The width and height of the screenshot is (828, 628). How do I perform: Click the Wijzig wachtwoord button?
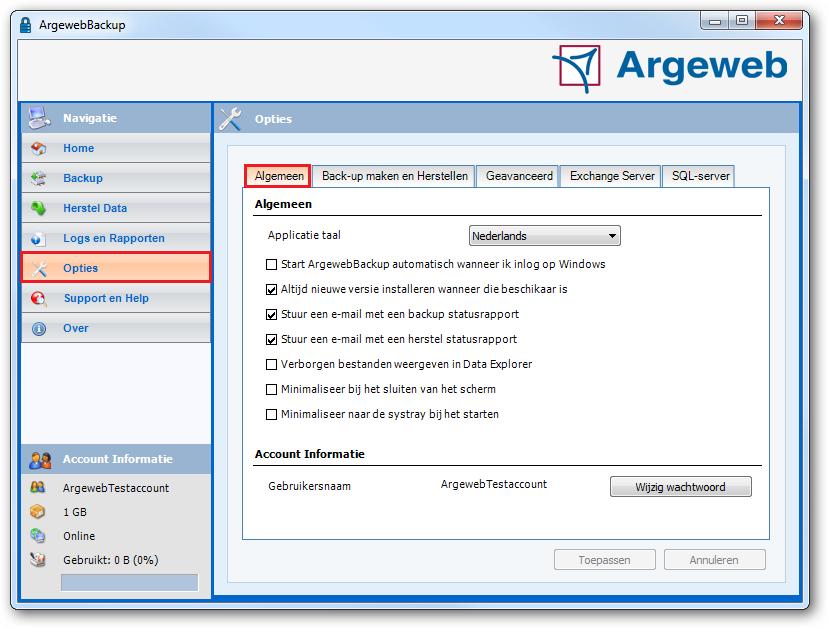(680, 487)
